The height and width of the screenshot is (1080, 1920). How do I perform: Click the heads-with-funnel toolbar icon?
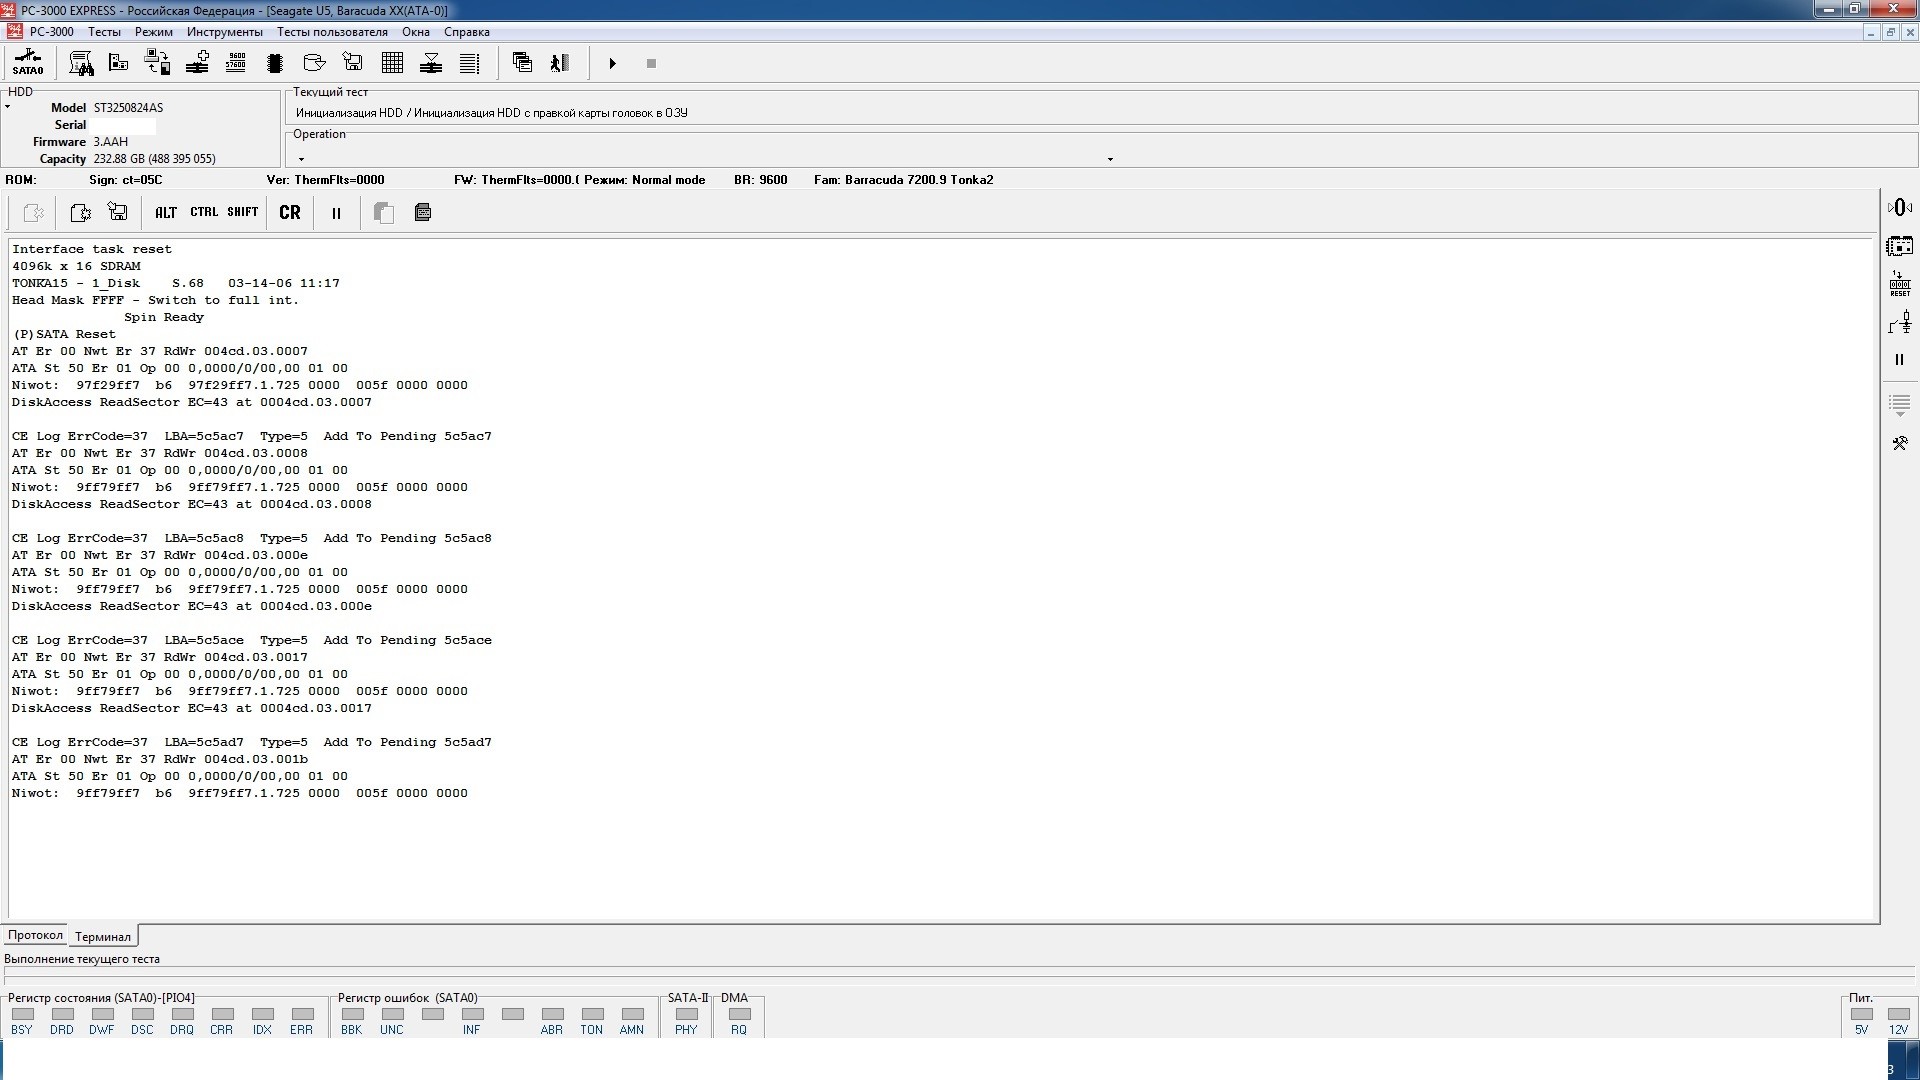pos(431,63)
